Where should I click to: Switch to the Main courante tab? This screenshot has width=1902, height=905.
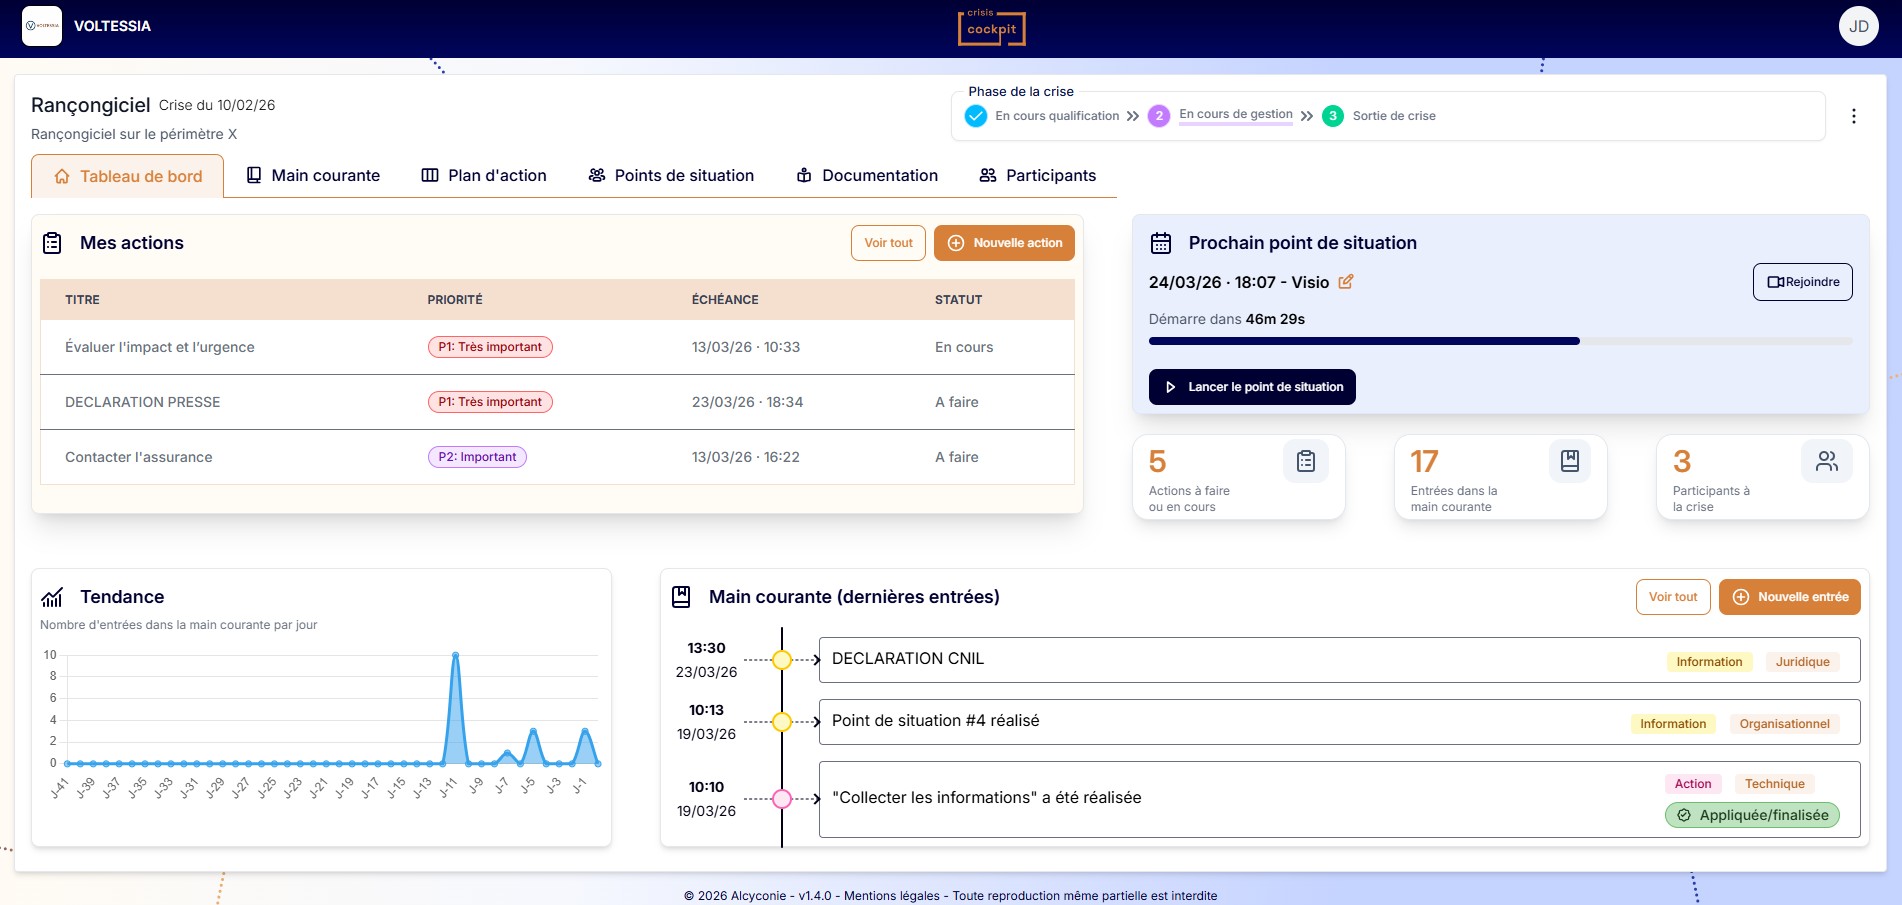pyautogui.click(x=313, y=176)
